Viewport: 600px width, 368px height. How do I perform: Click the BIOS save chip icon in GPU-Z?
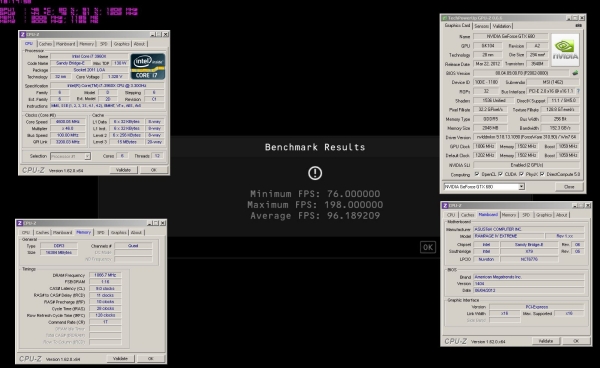[575, 73]
